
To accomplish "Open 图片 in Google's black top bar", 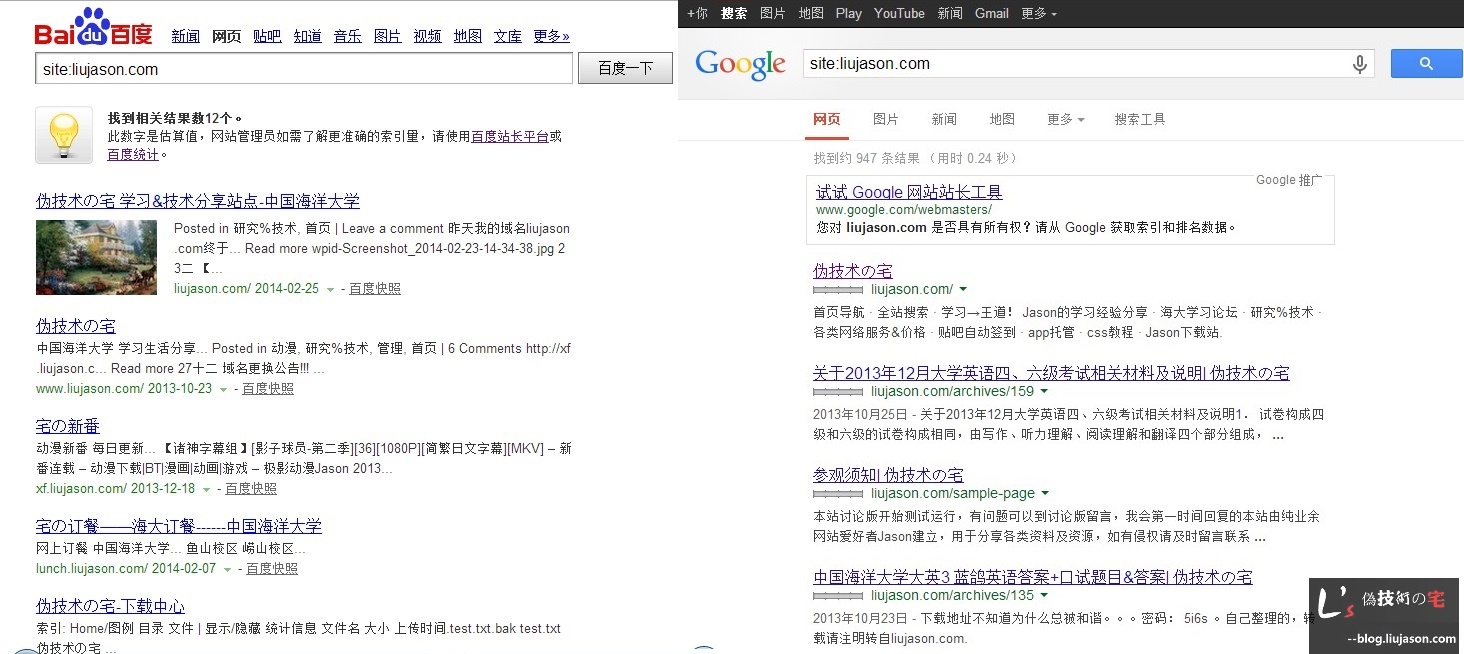I will pos(773,13).
